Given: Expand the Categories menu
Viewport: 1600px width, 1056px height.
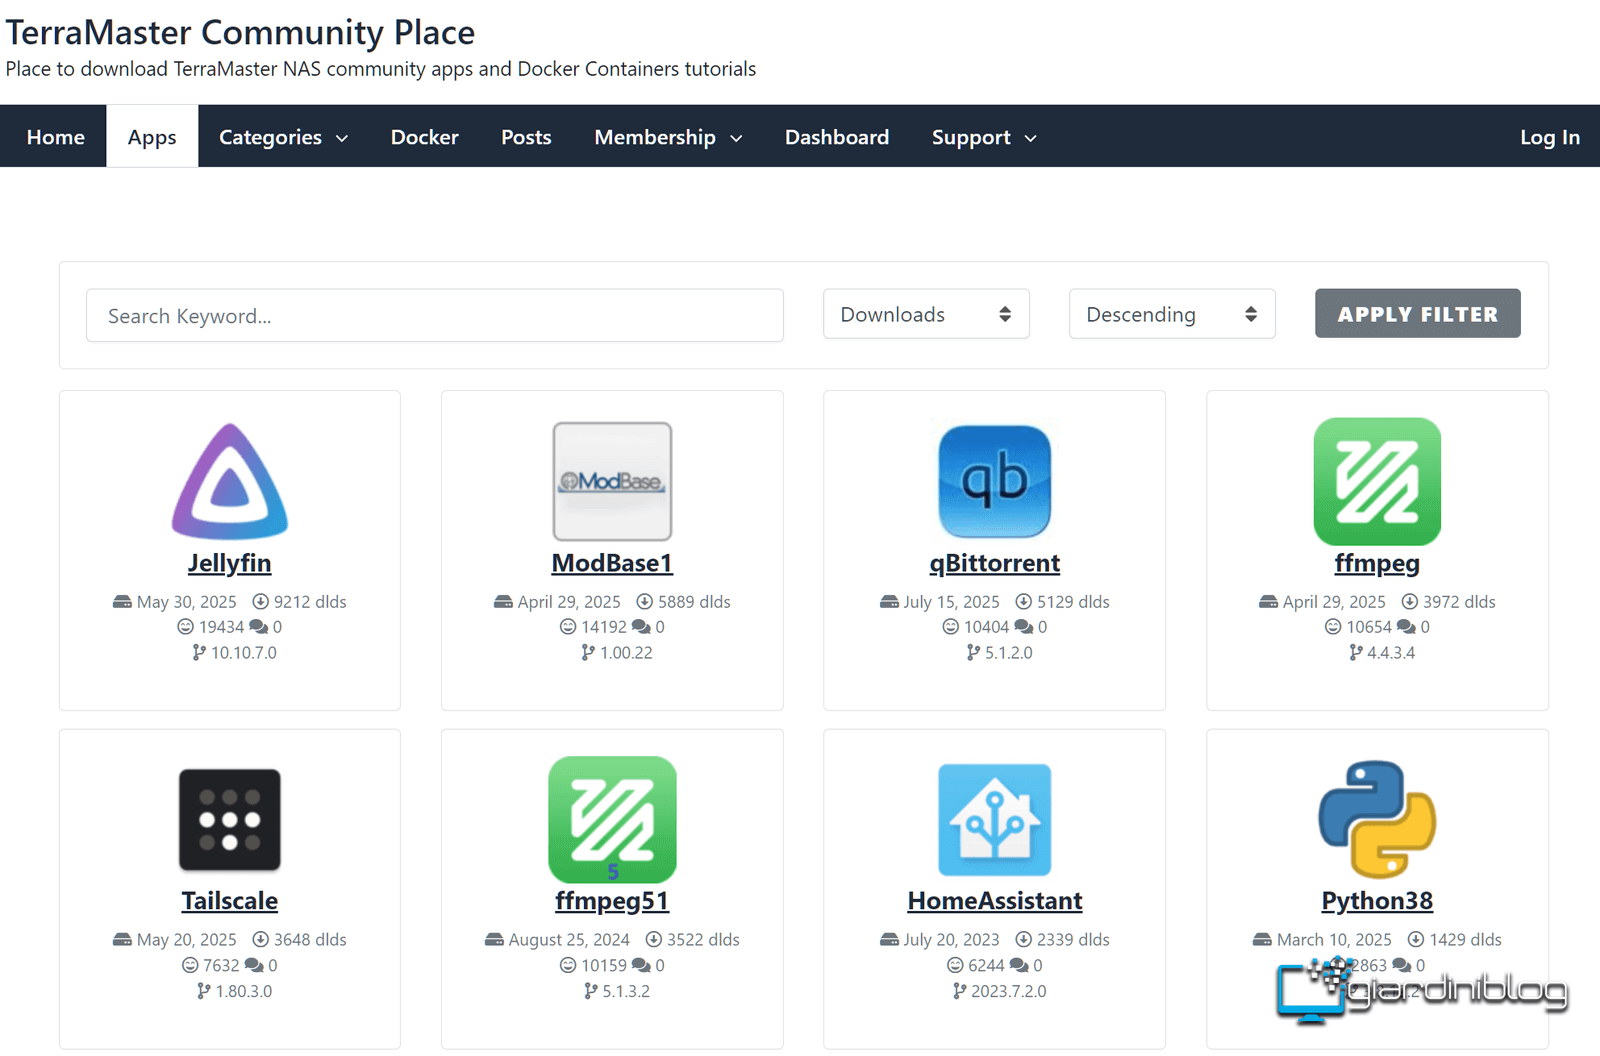Looking at the screenshot, I should pos(283,137).
